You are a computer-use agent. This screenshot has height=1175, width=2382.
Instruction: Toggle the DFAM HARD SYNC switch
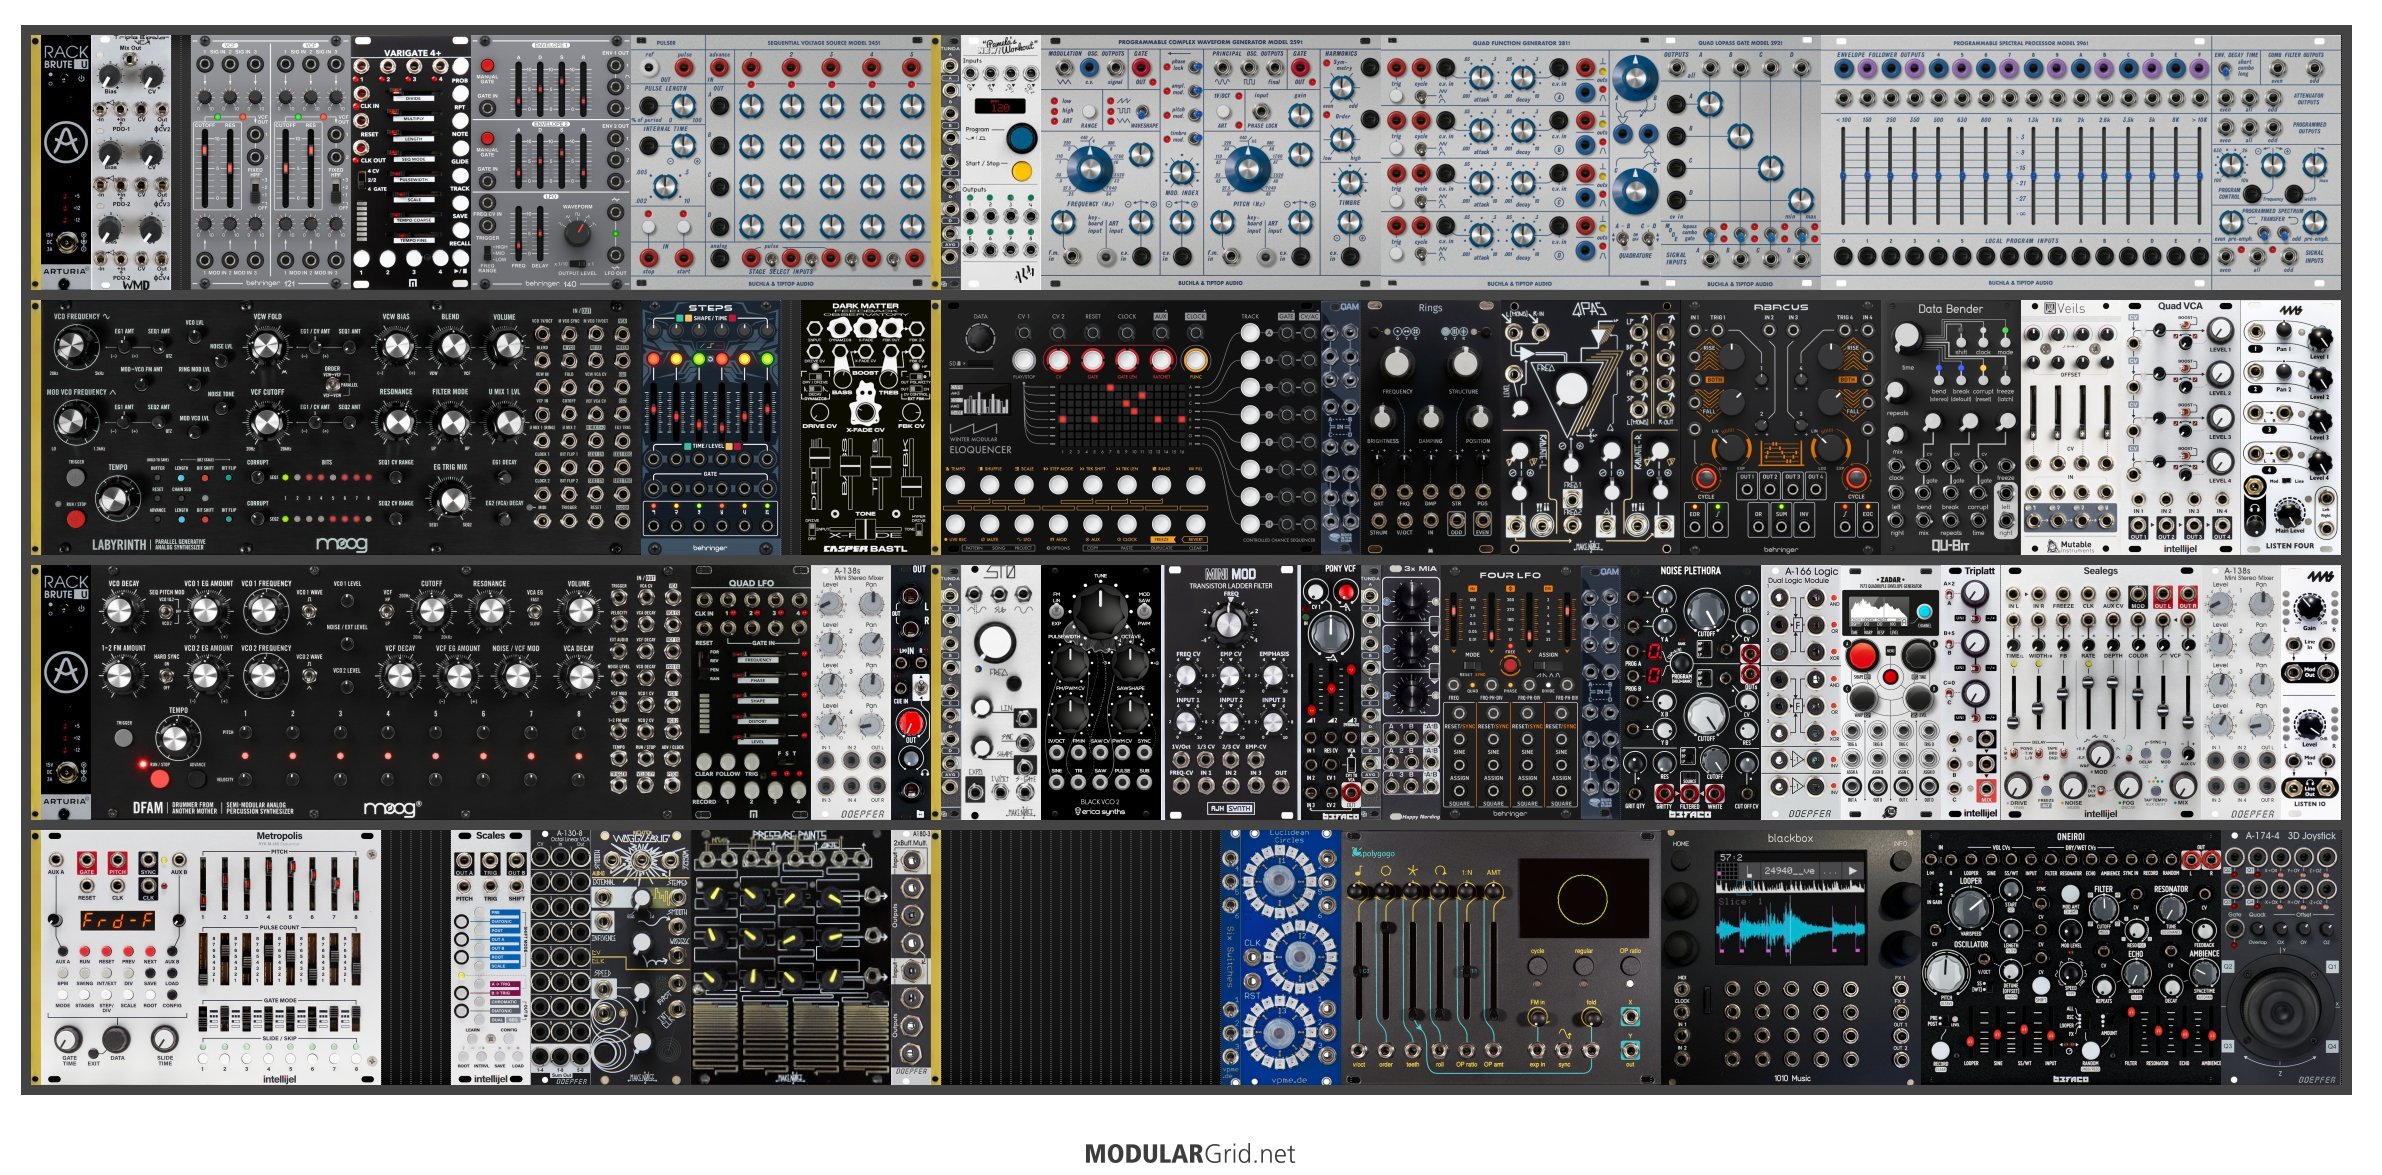[166, 675]
